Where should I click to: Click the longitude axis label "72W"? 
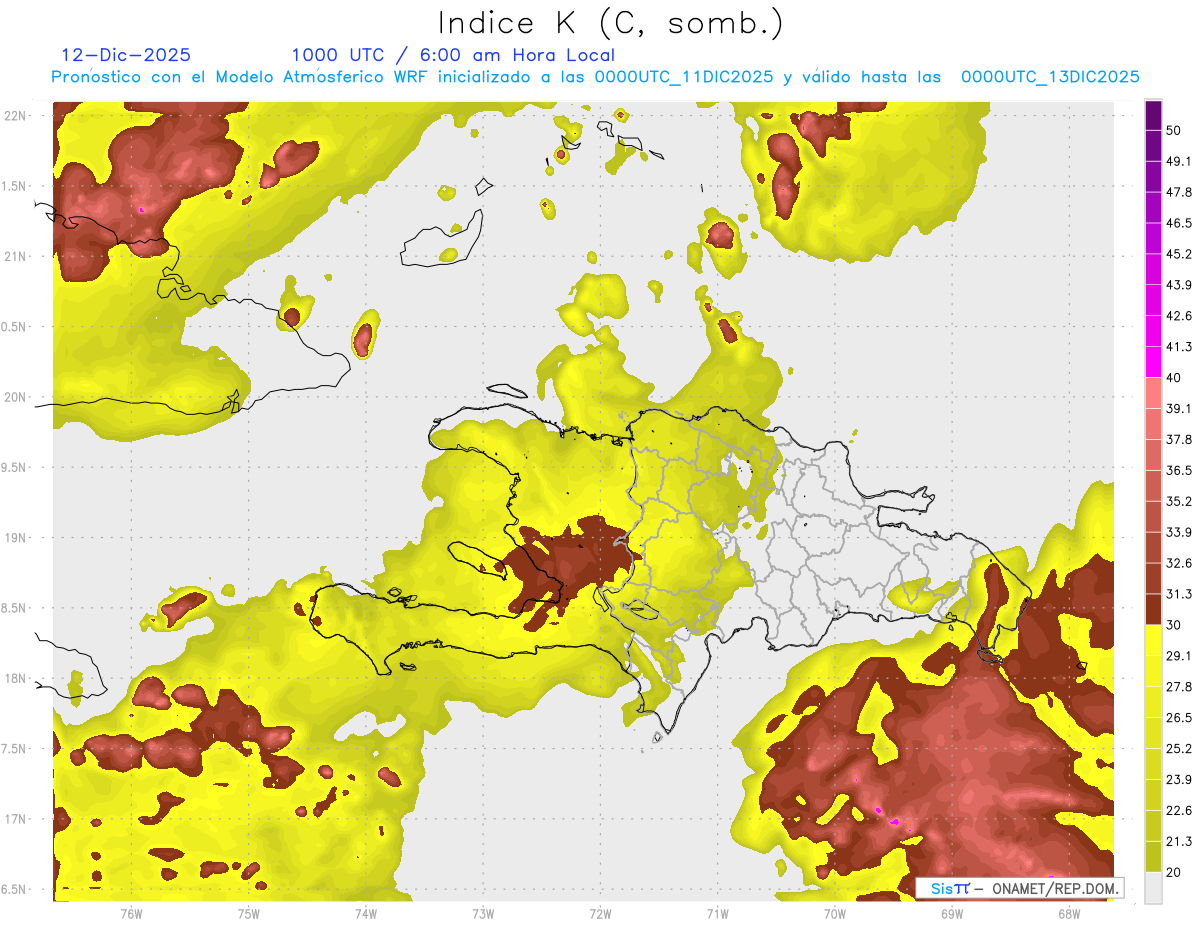(x=600, y=913)
